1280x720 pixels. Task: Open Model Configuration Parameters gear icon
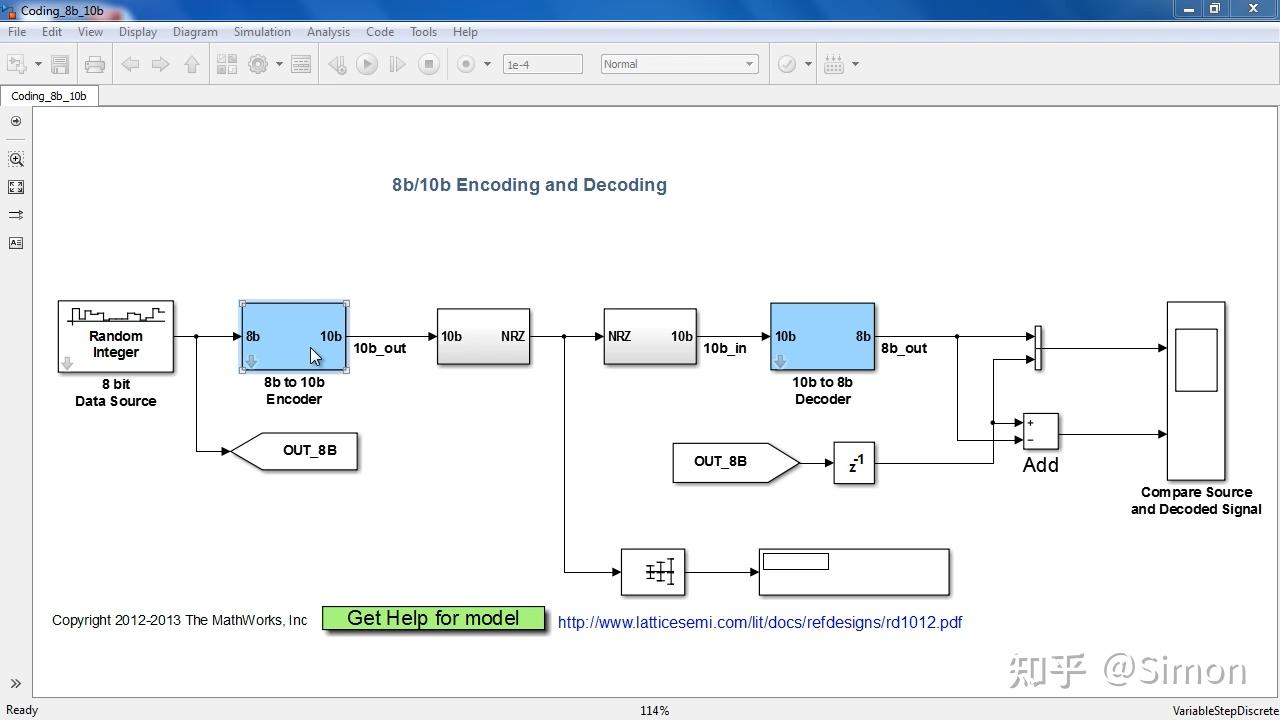[x=257, y=63]
